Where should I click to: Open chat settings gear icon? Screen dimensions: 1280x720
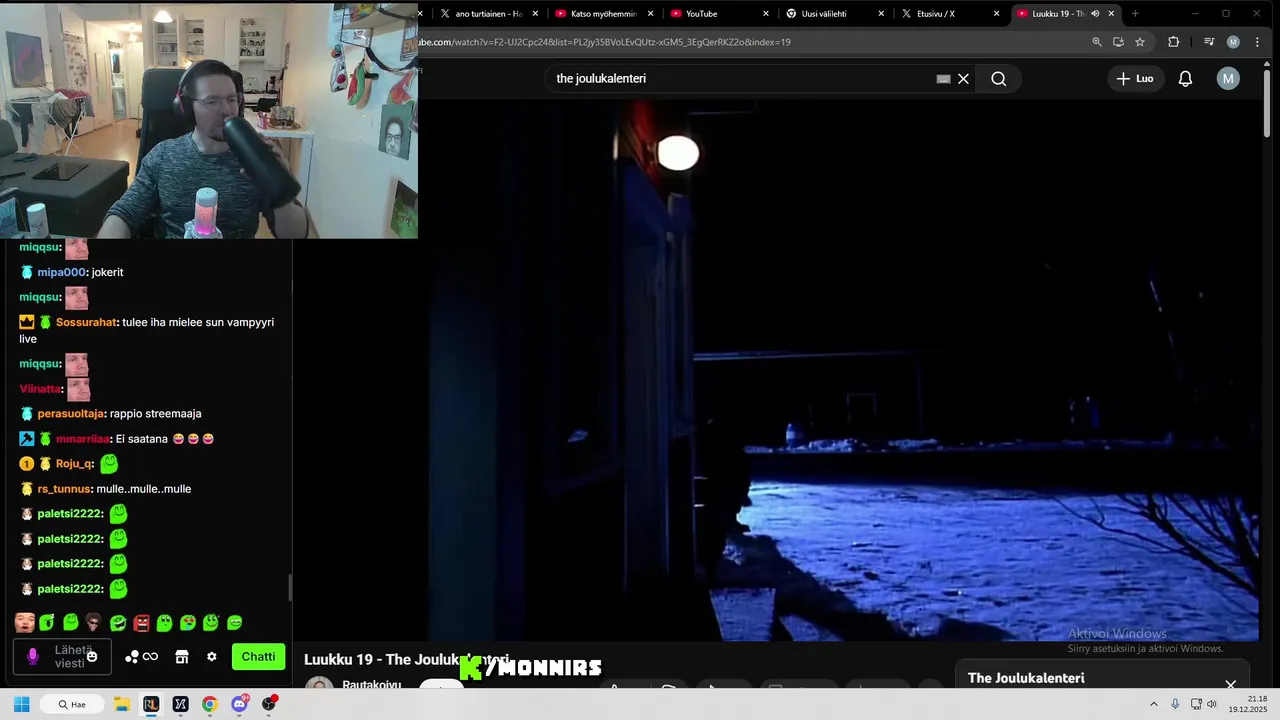[211, 657]
